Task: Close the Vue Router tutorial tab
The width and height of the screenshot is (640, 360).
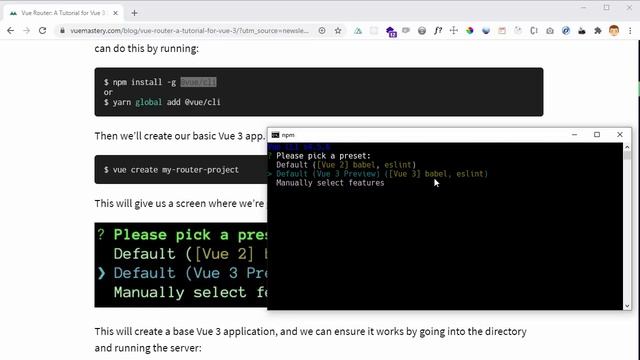Action: pyautogui.click(x=116, y=13)
